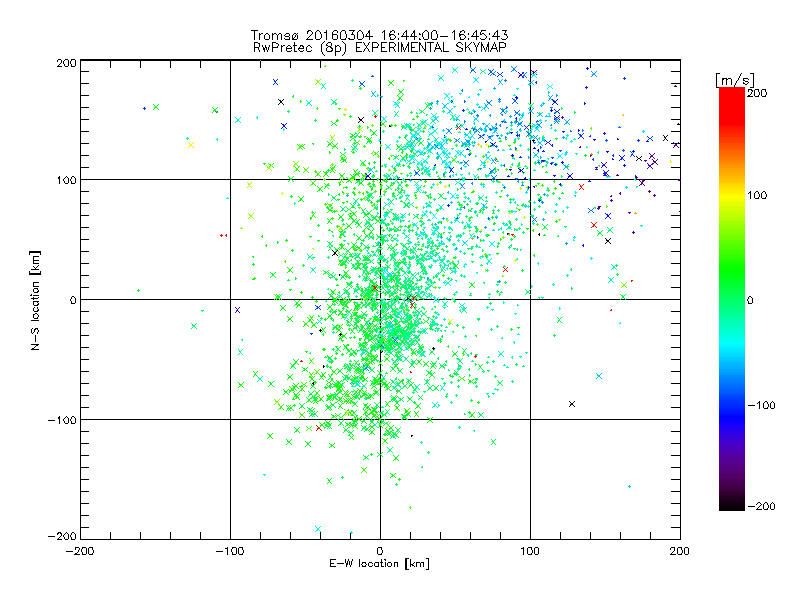Viewport: 800px width, 600px height.
Task: Click y-axis tick label '200'
Action: point(66,63)
